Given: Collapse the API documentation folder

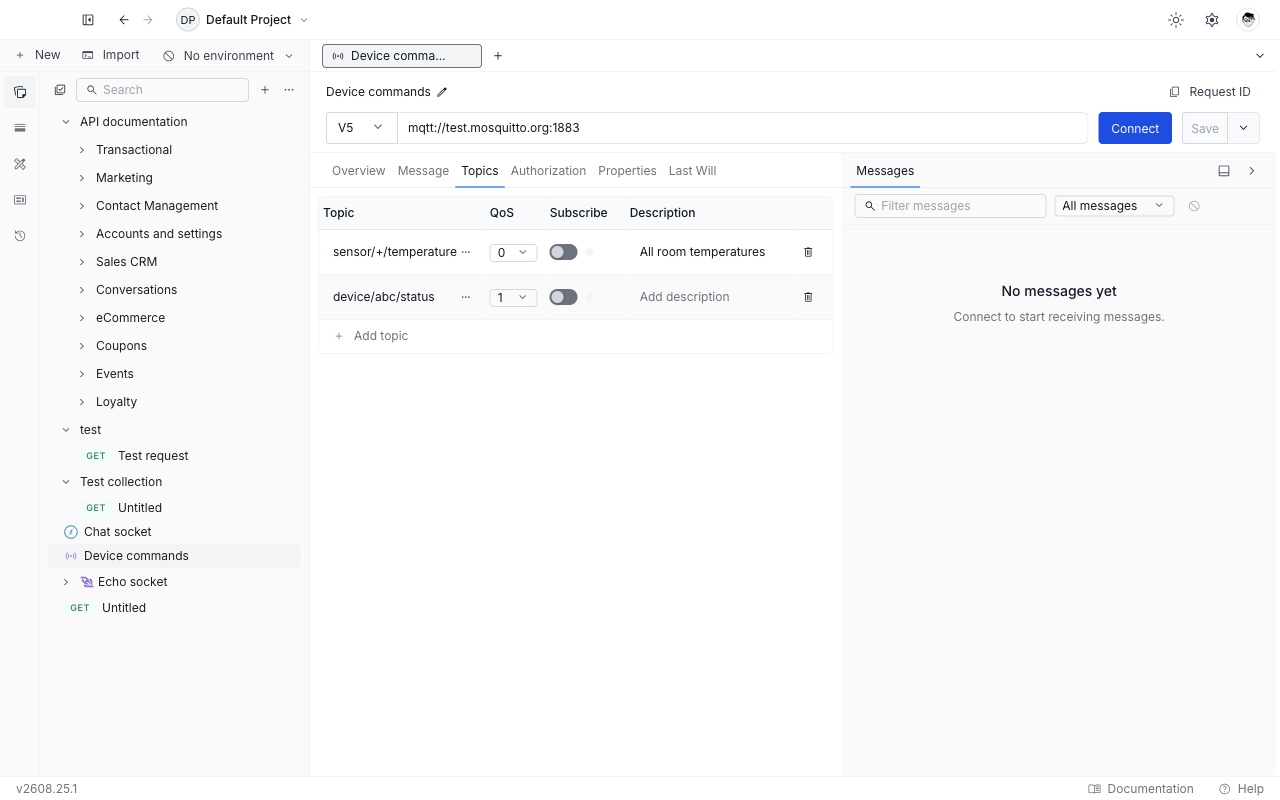Looking at the screenshot, I should (66, 122).
